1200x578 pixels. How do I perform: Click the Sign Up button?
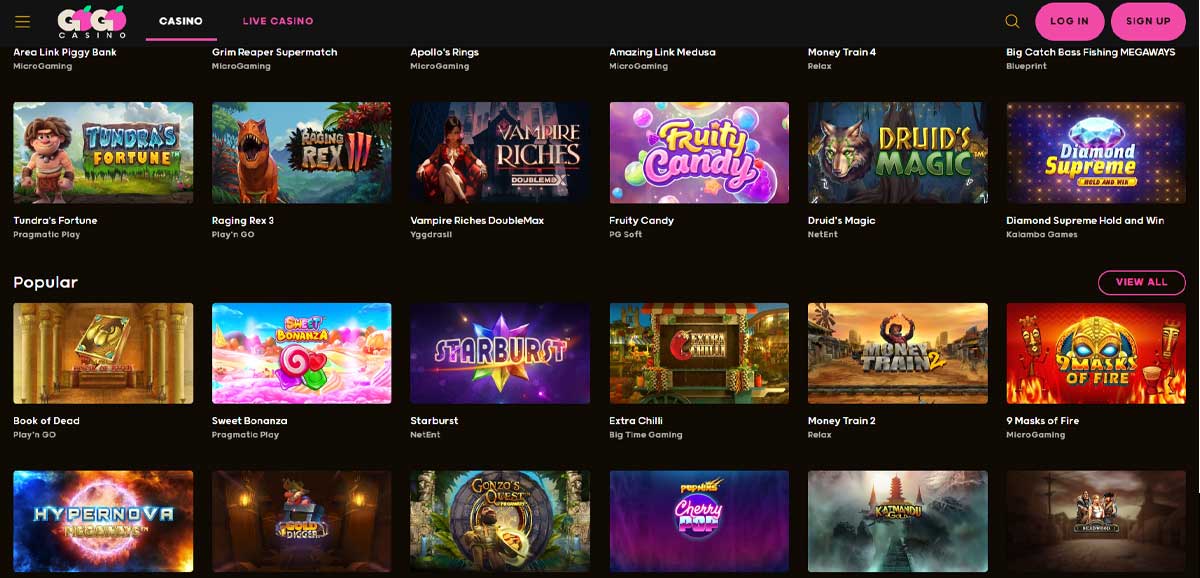[1148, 21]
